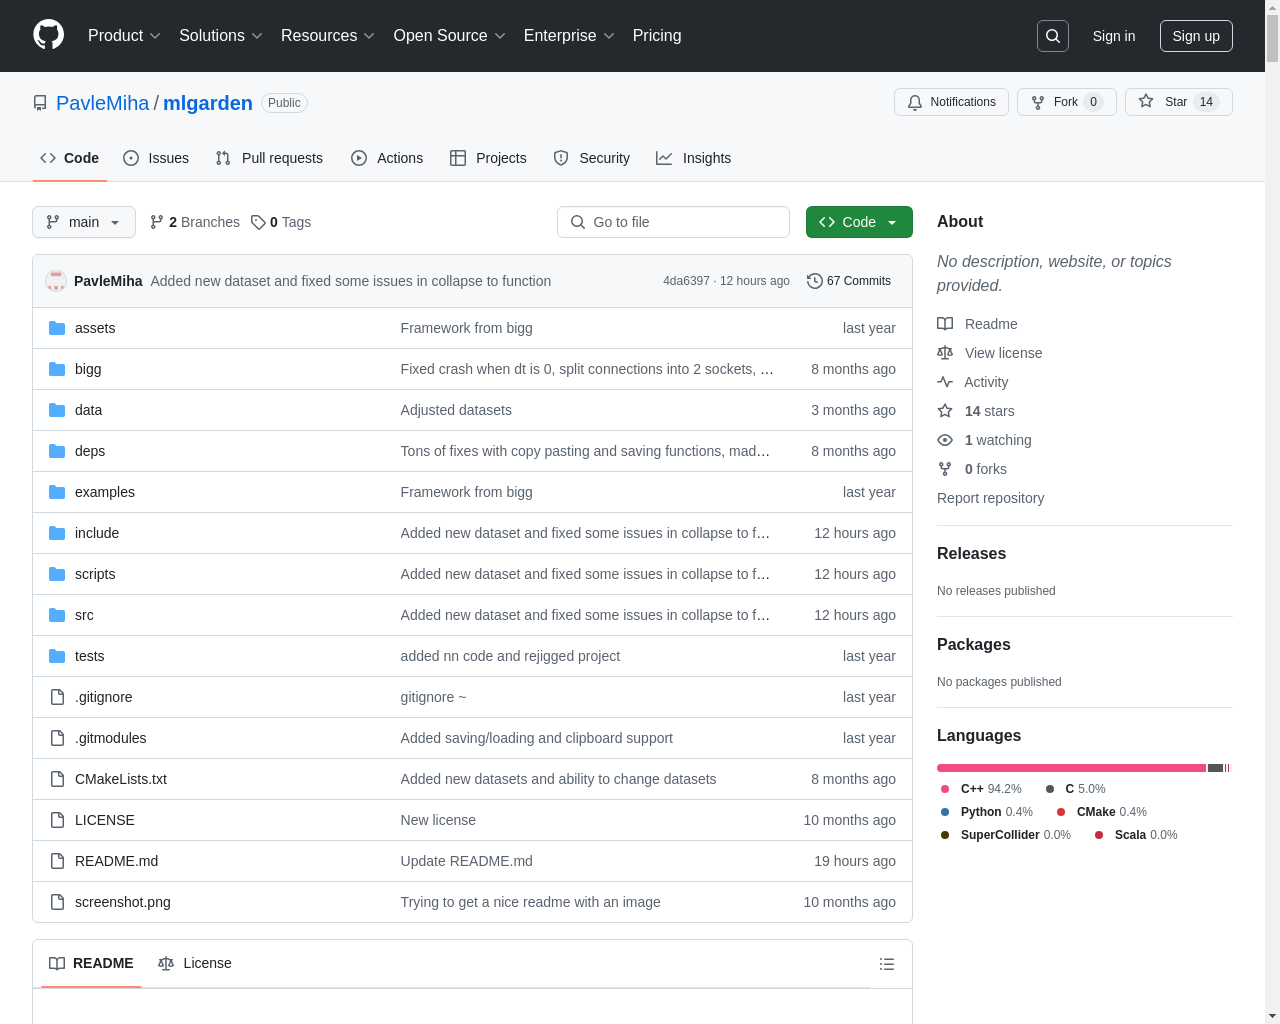
Task: Click the scale icon beside View license
Action: click(x=945, y=353)
